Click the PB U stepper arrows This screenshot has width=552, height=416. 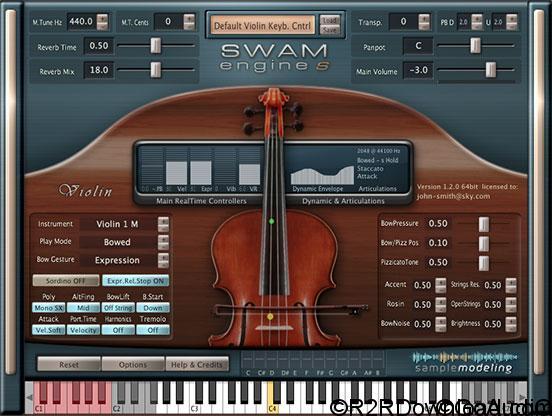(512, 22)
